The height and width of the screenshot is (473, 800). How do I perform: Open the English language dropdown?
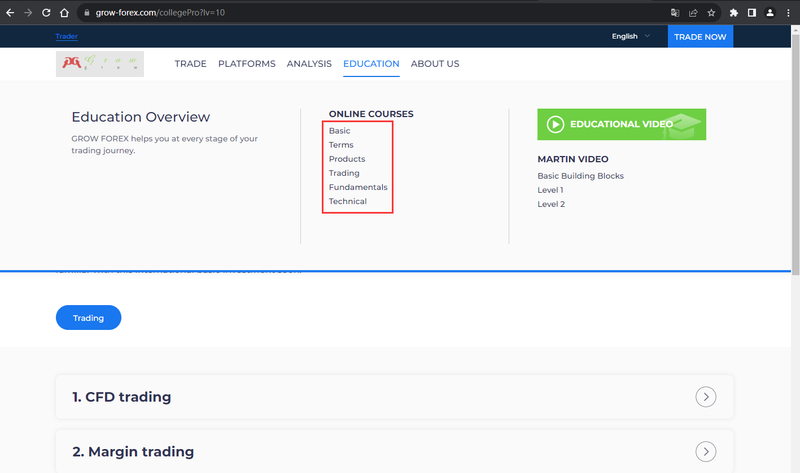pos(631,36)
